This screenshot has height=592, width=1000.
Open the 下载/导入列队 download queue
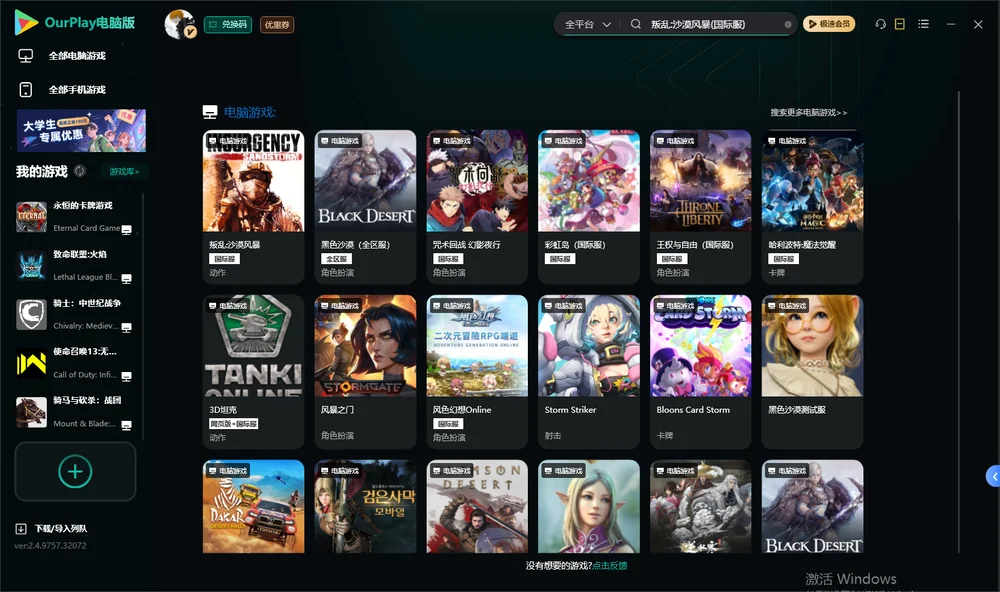[61, 528]
